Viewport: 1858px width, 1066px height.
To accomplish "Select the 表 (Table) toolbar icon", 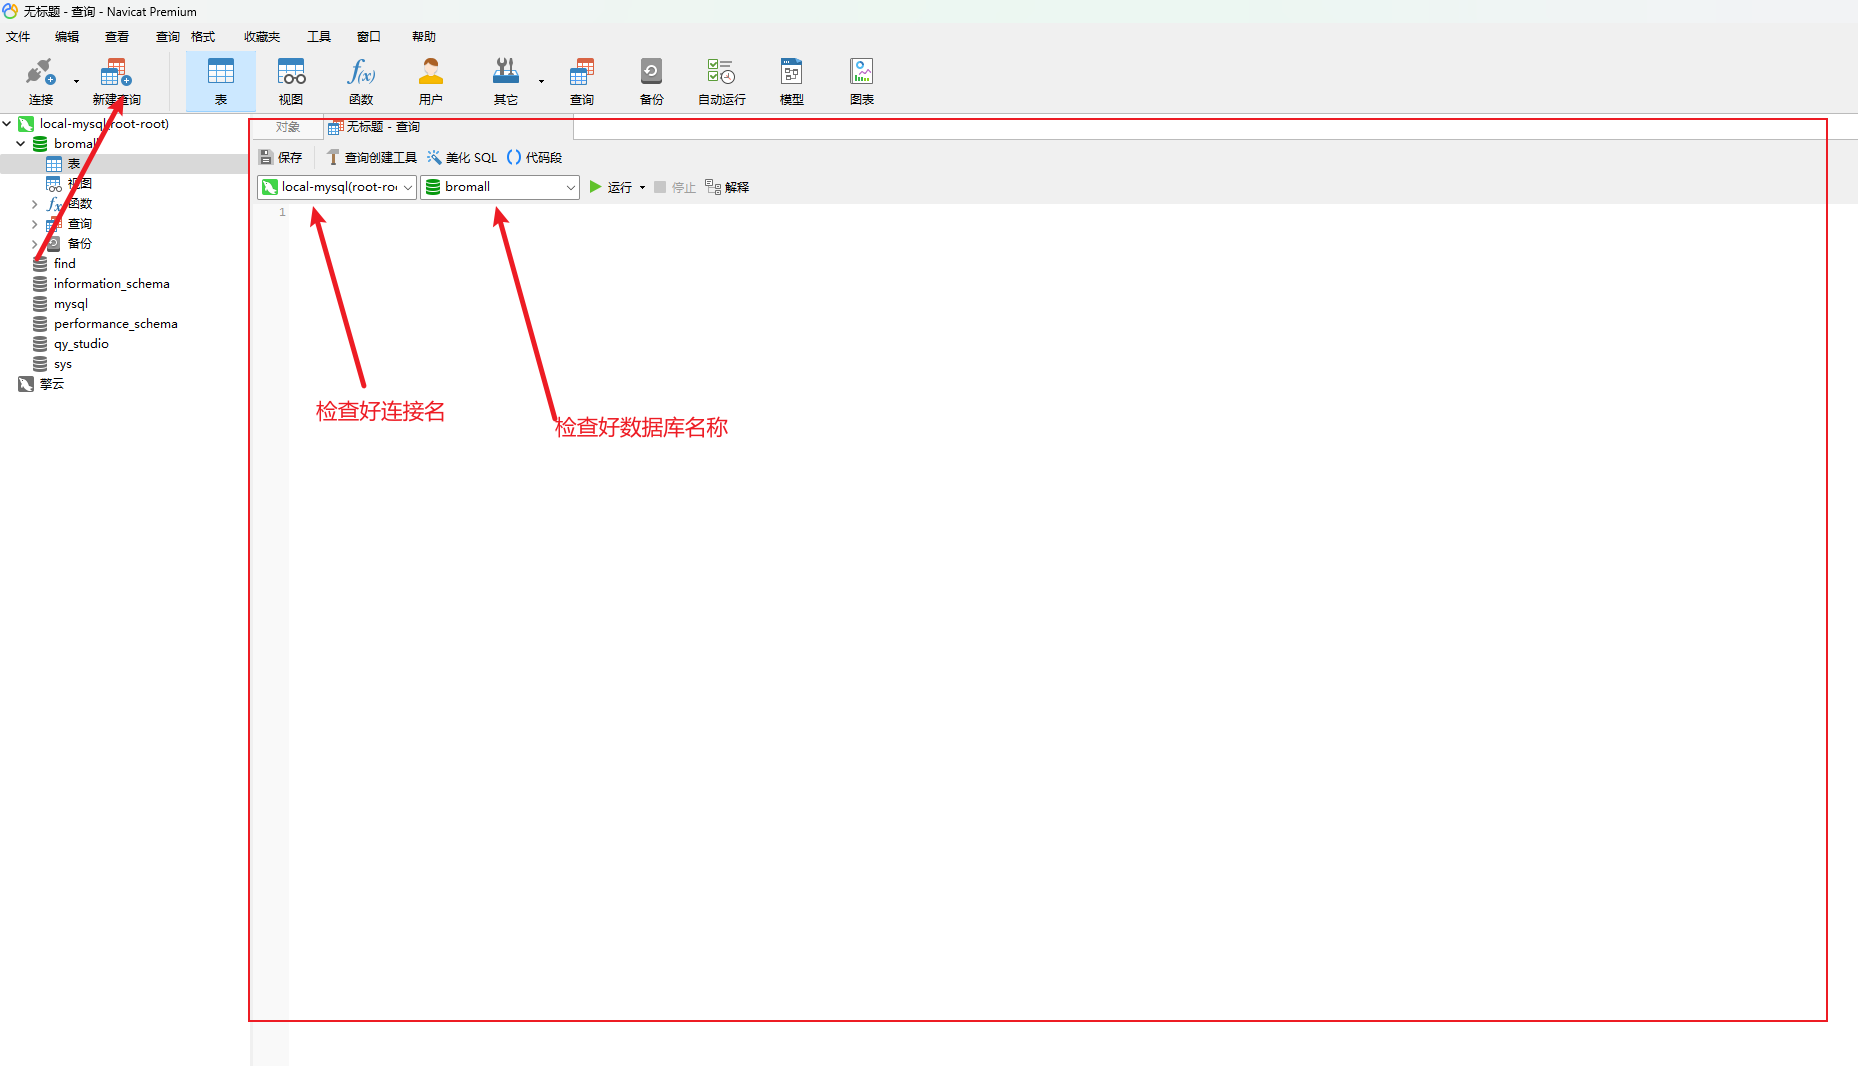I will [x=221, y=81].
